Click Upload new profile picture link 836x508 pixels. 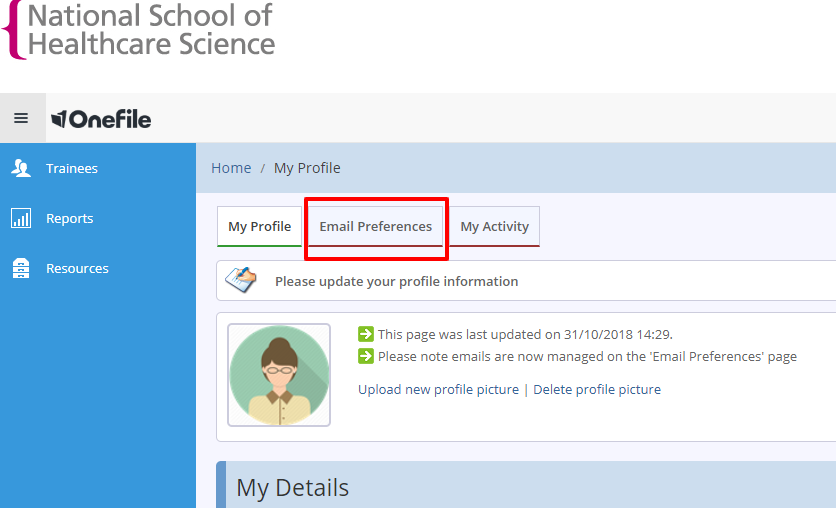[x=438, y=389]
